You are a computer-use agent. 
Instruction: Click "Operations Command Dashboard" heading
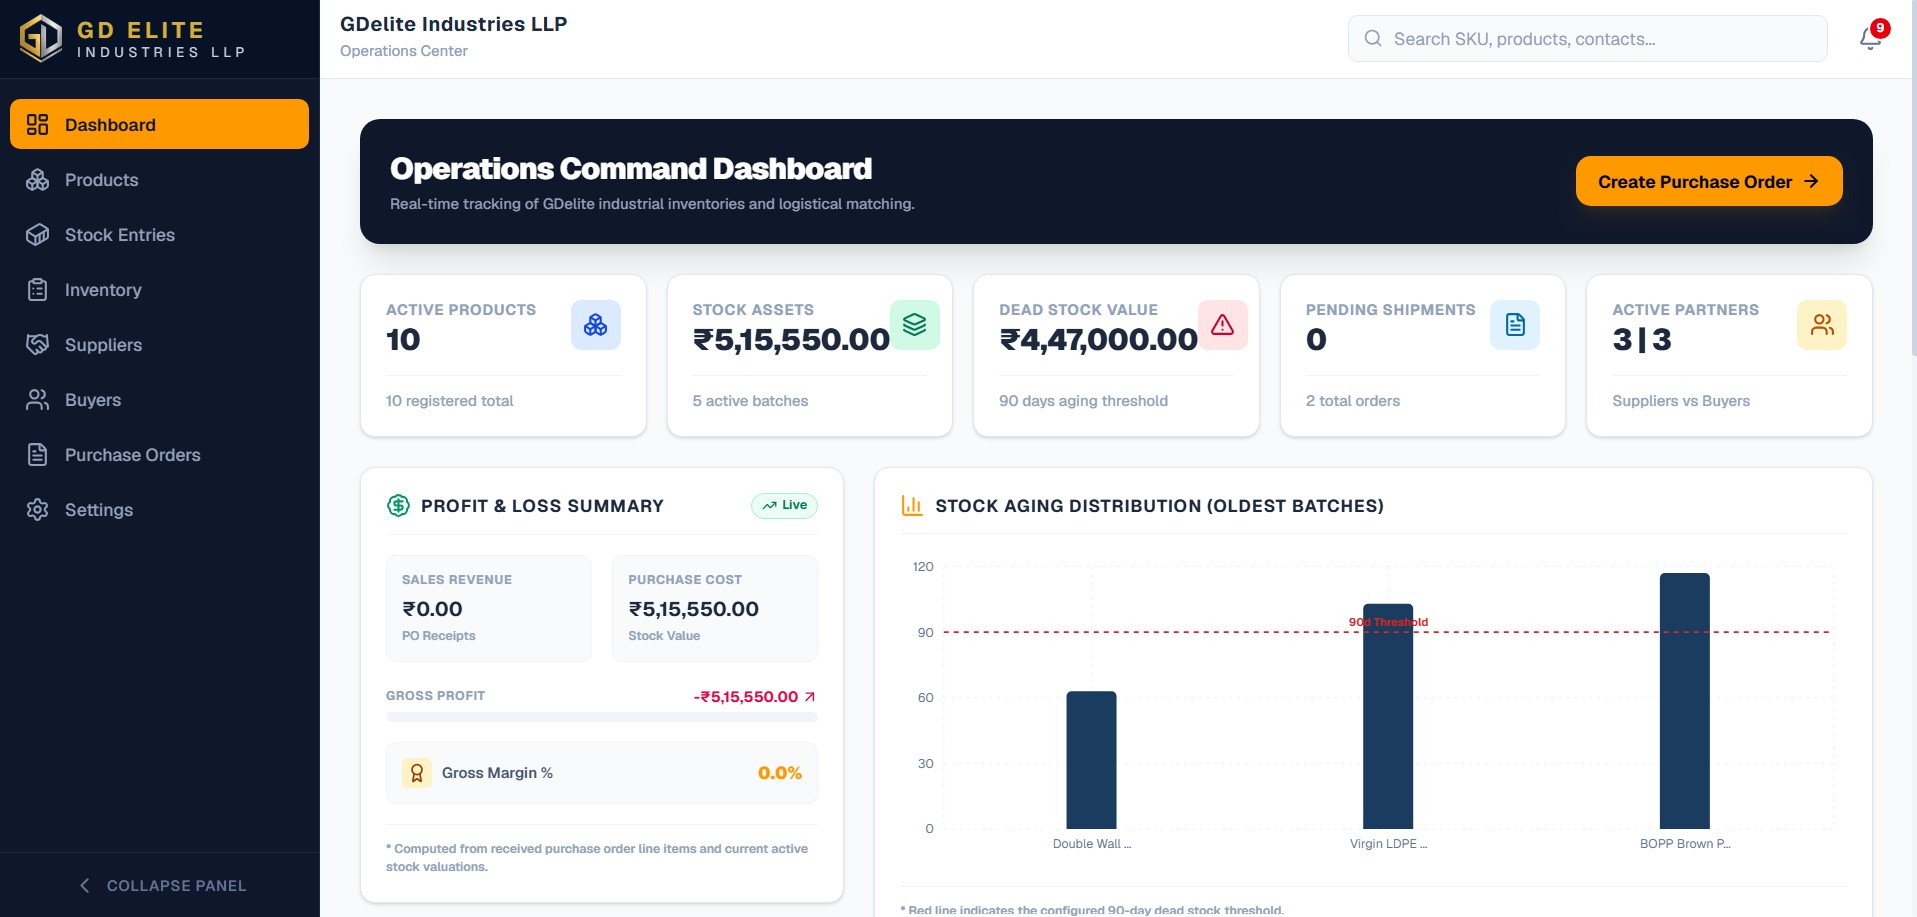point(630,168)
